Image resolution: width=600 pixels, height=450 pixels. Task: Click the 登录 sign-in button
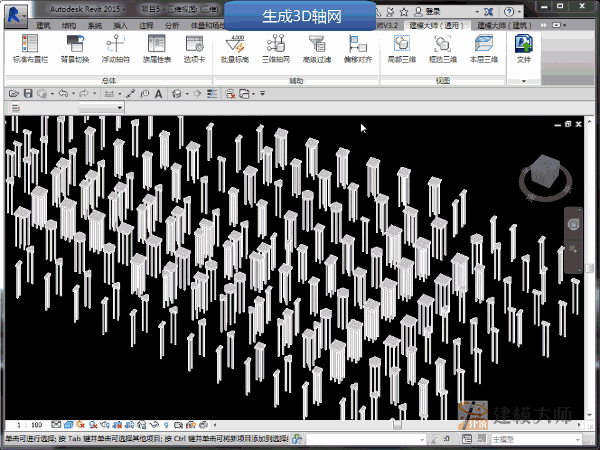pyautogui.click(x=427, y=12)
